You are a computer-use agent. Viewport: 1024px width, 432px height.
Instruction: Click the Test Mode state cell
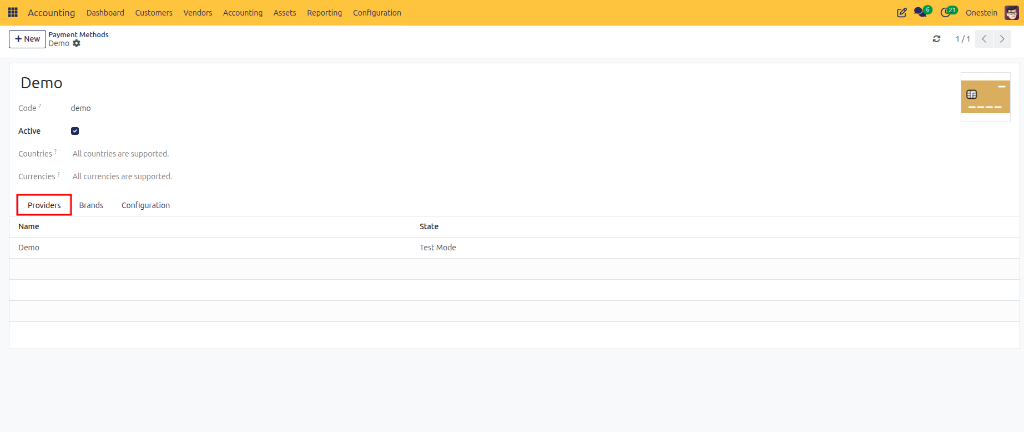[438, 248]
